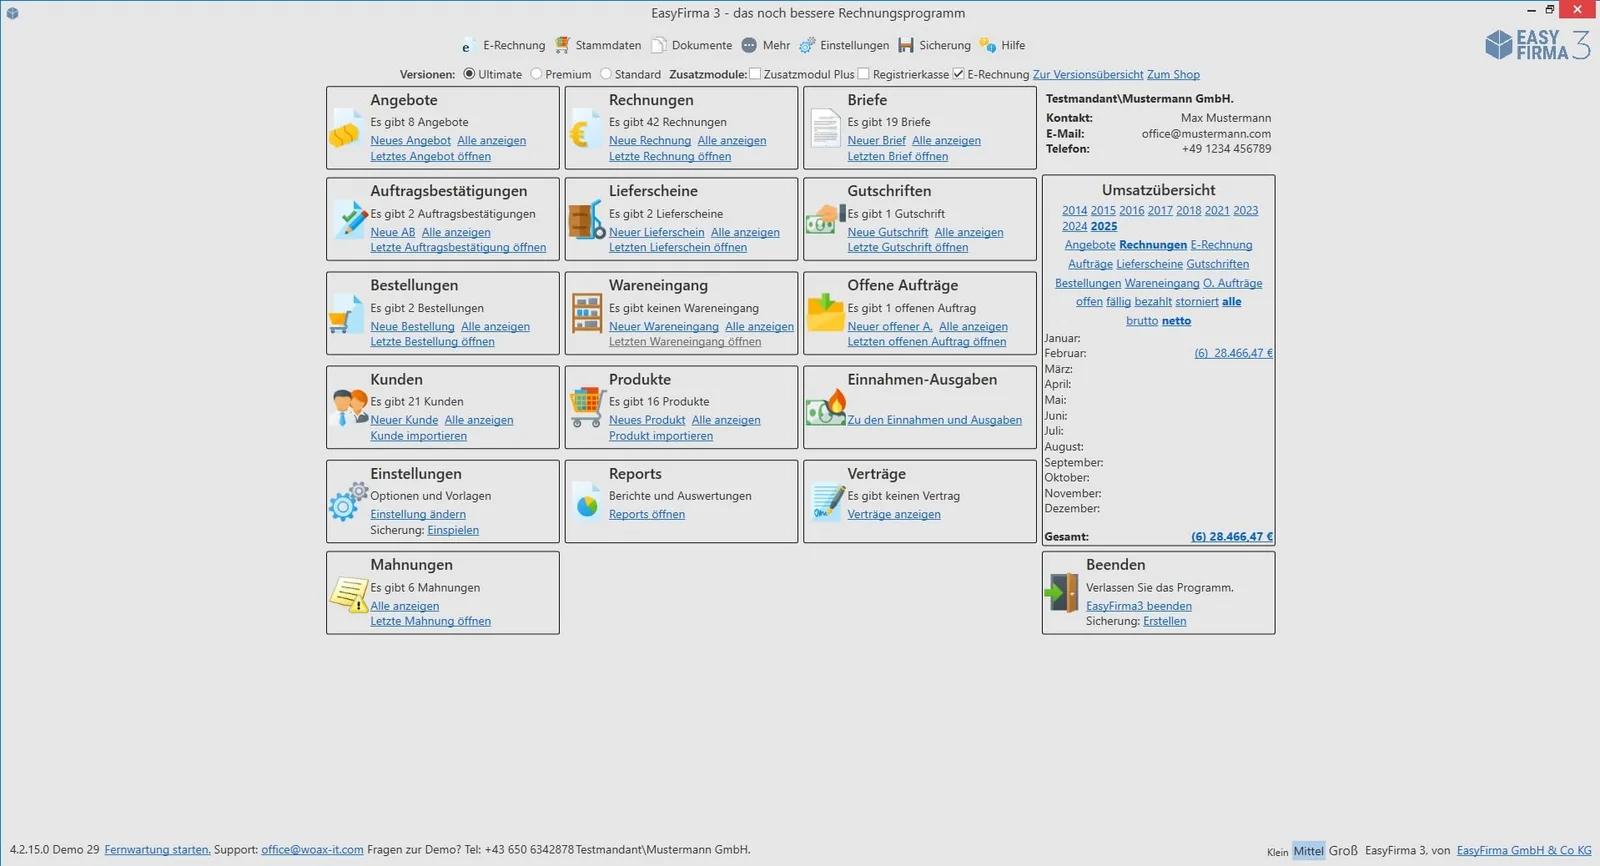This screenshot has height=866, width=1600.
Task: Select the Standard version radio button
Action: [606, 74]
